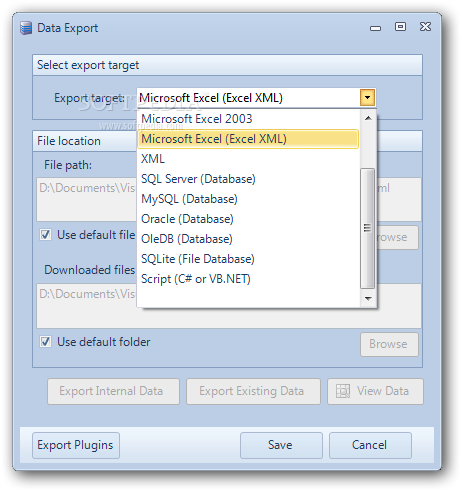Collapse the Export target combo box arrow
Viewport: 462px width, 491px height.
click(367, 98)
